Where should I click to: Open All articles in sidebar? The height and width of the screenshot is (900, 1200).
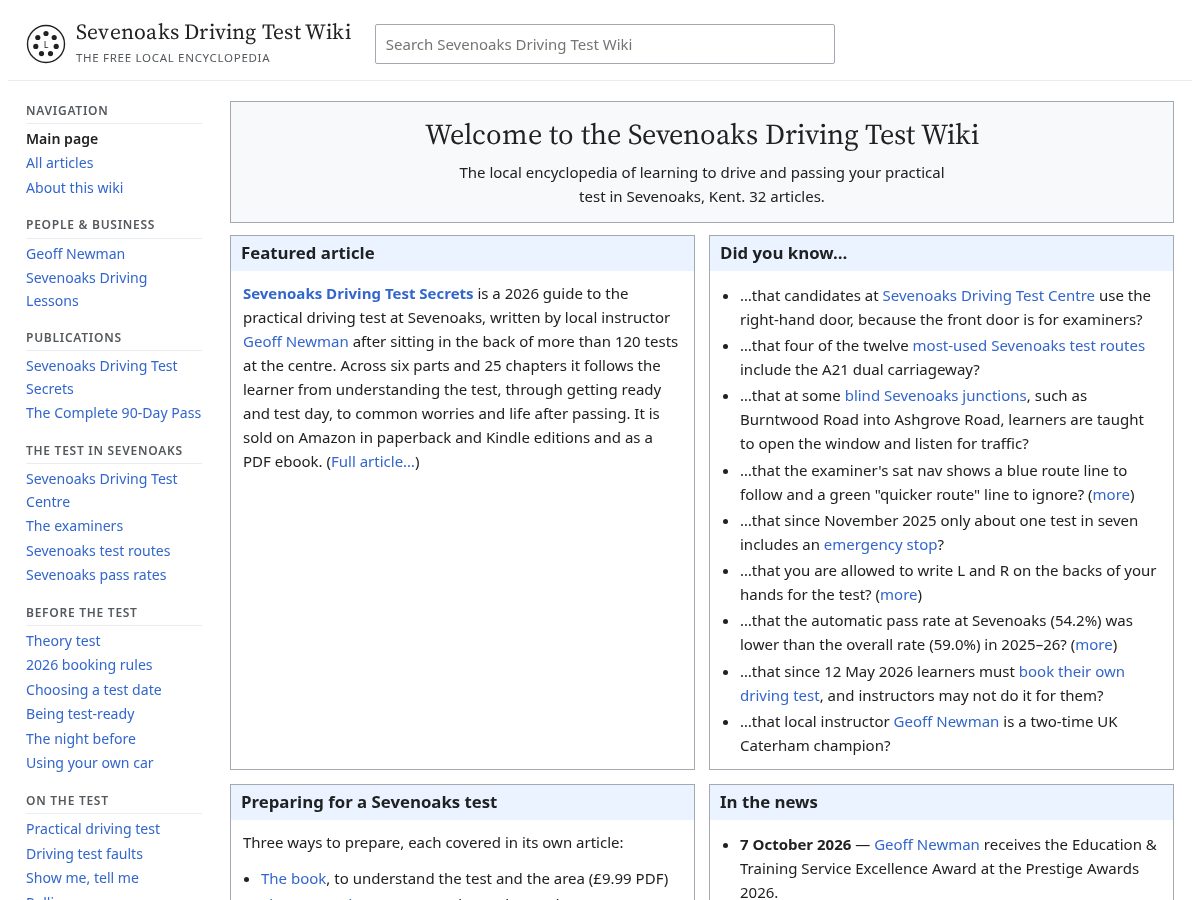[x=60, y=163]
